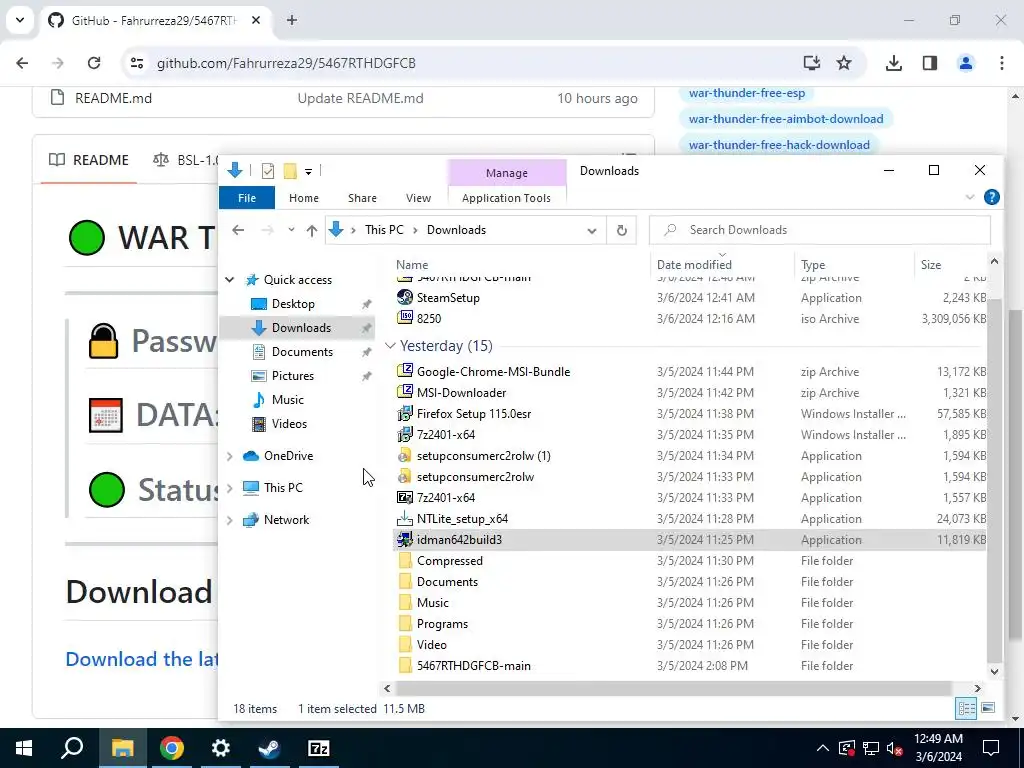The height and width of the screenshot is (768, 1024).
Task: Open Chrome three-dot menu
Action: coord(1002,63)
